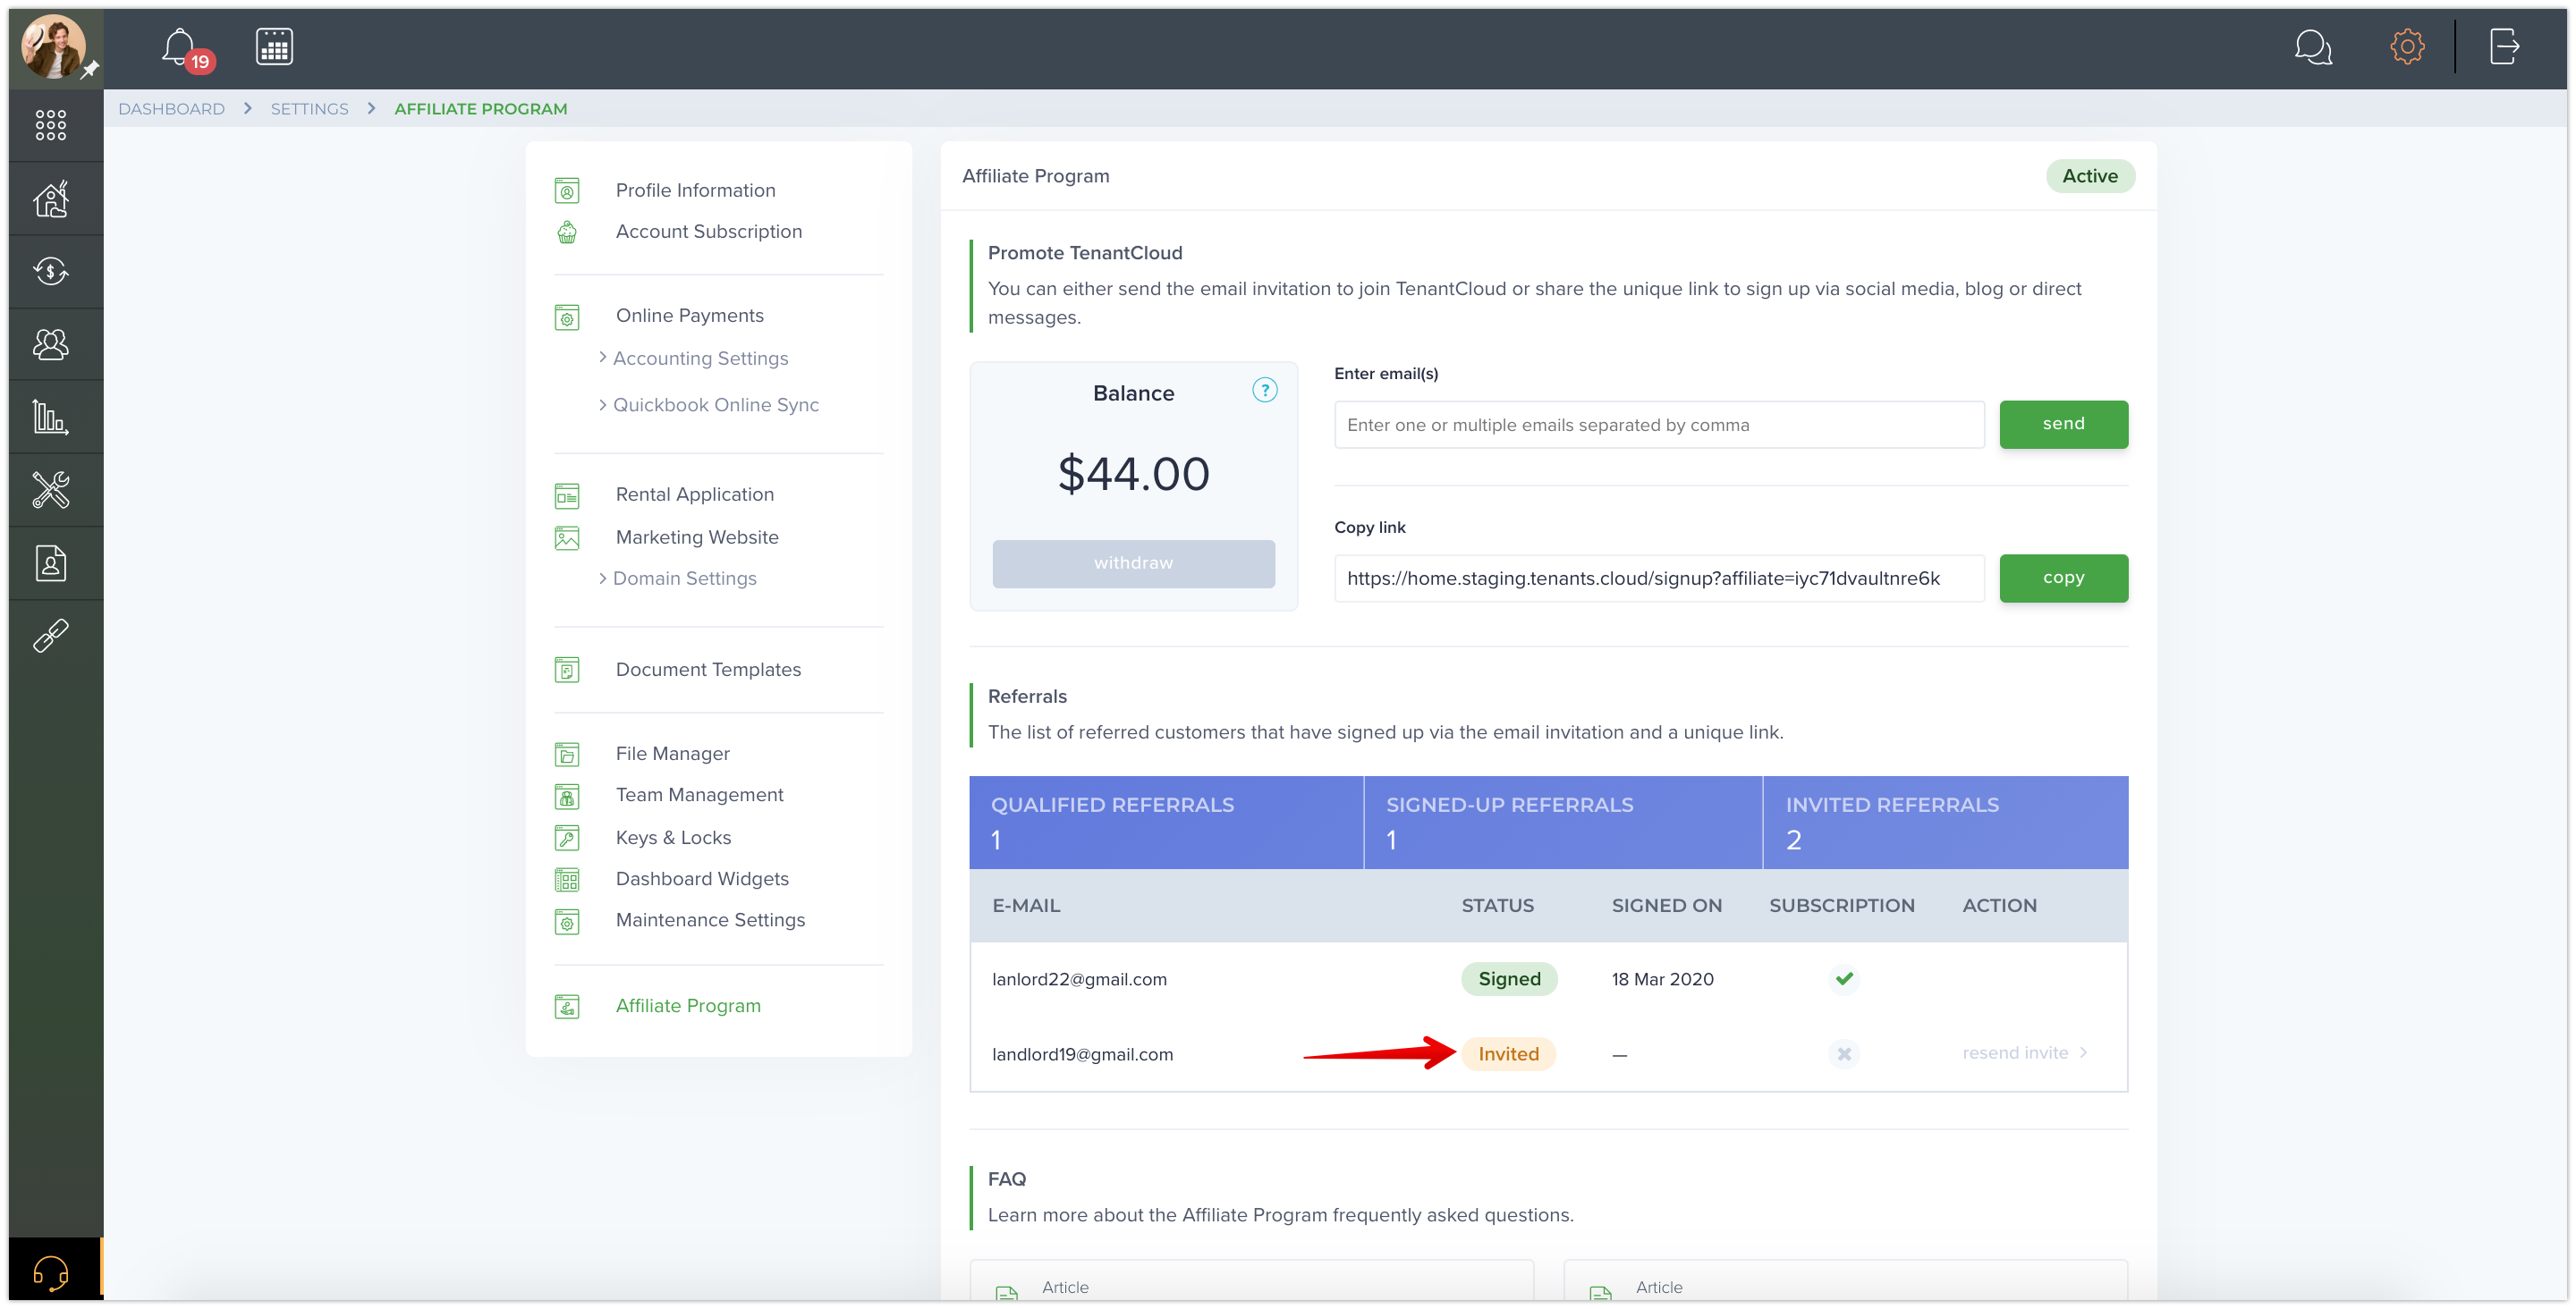Select Affiliate Program menu item
The height and width of the screenshot is (1309, 2576).
(688, 1005)
